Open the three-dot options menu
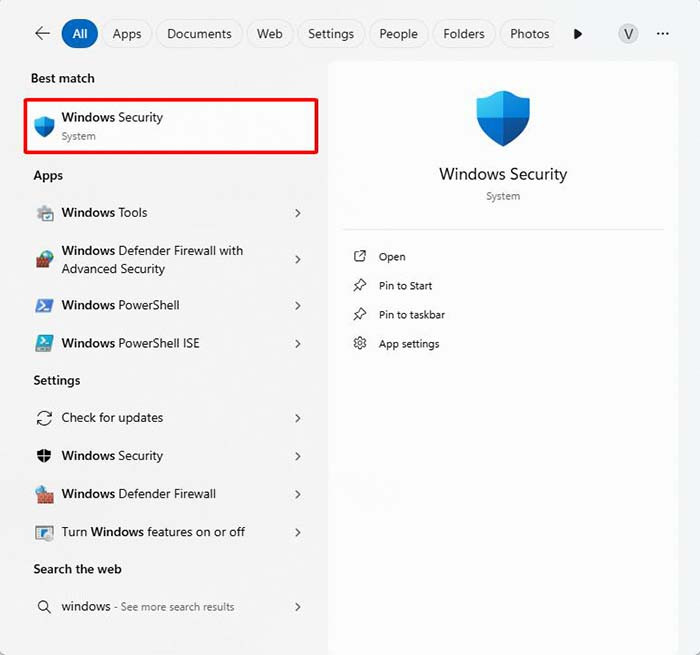The width and height of the screenshot is (700, 655). (662, 34)
